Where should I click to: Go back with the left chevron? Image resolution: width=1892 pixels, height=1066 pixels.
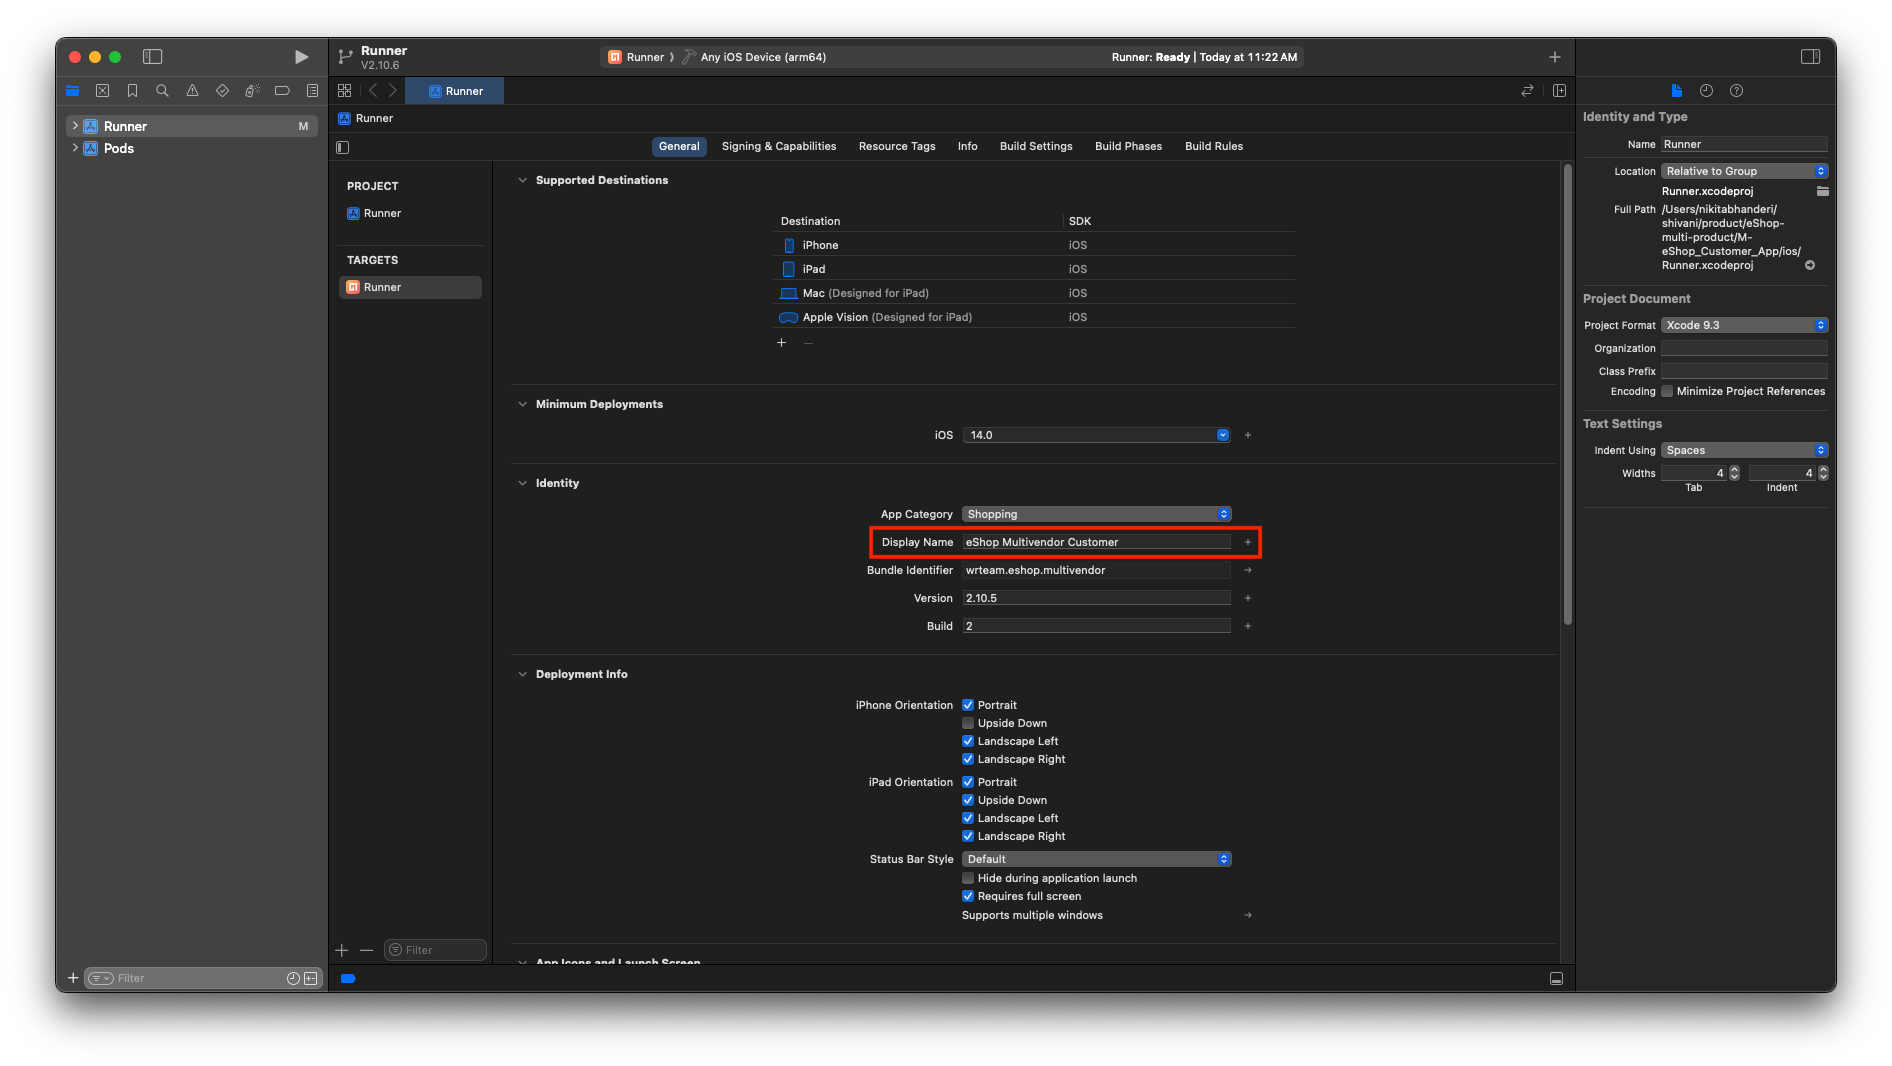[x=373, y=91]
